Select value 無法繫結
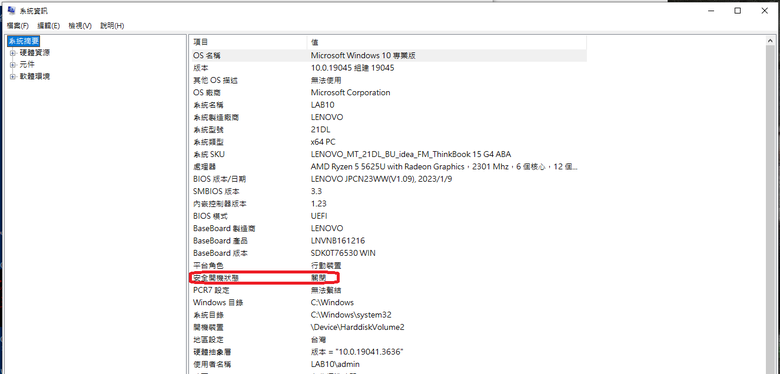Image resolution: width=780 pixels, height=374 pixels. [326, 290]
